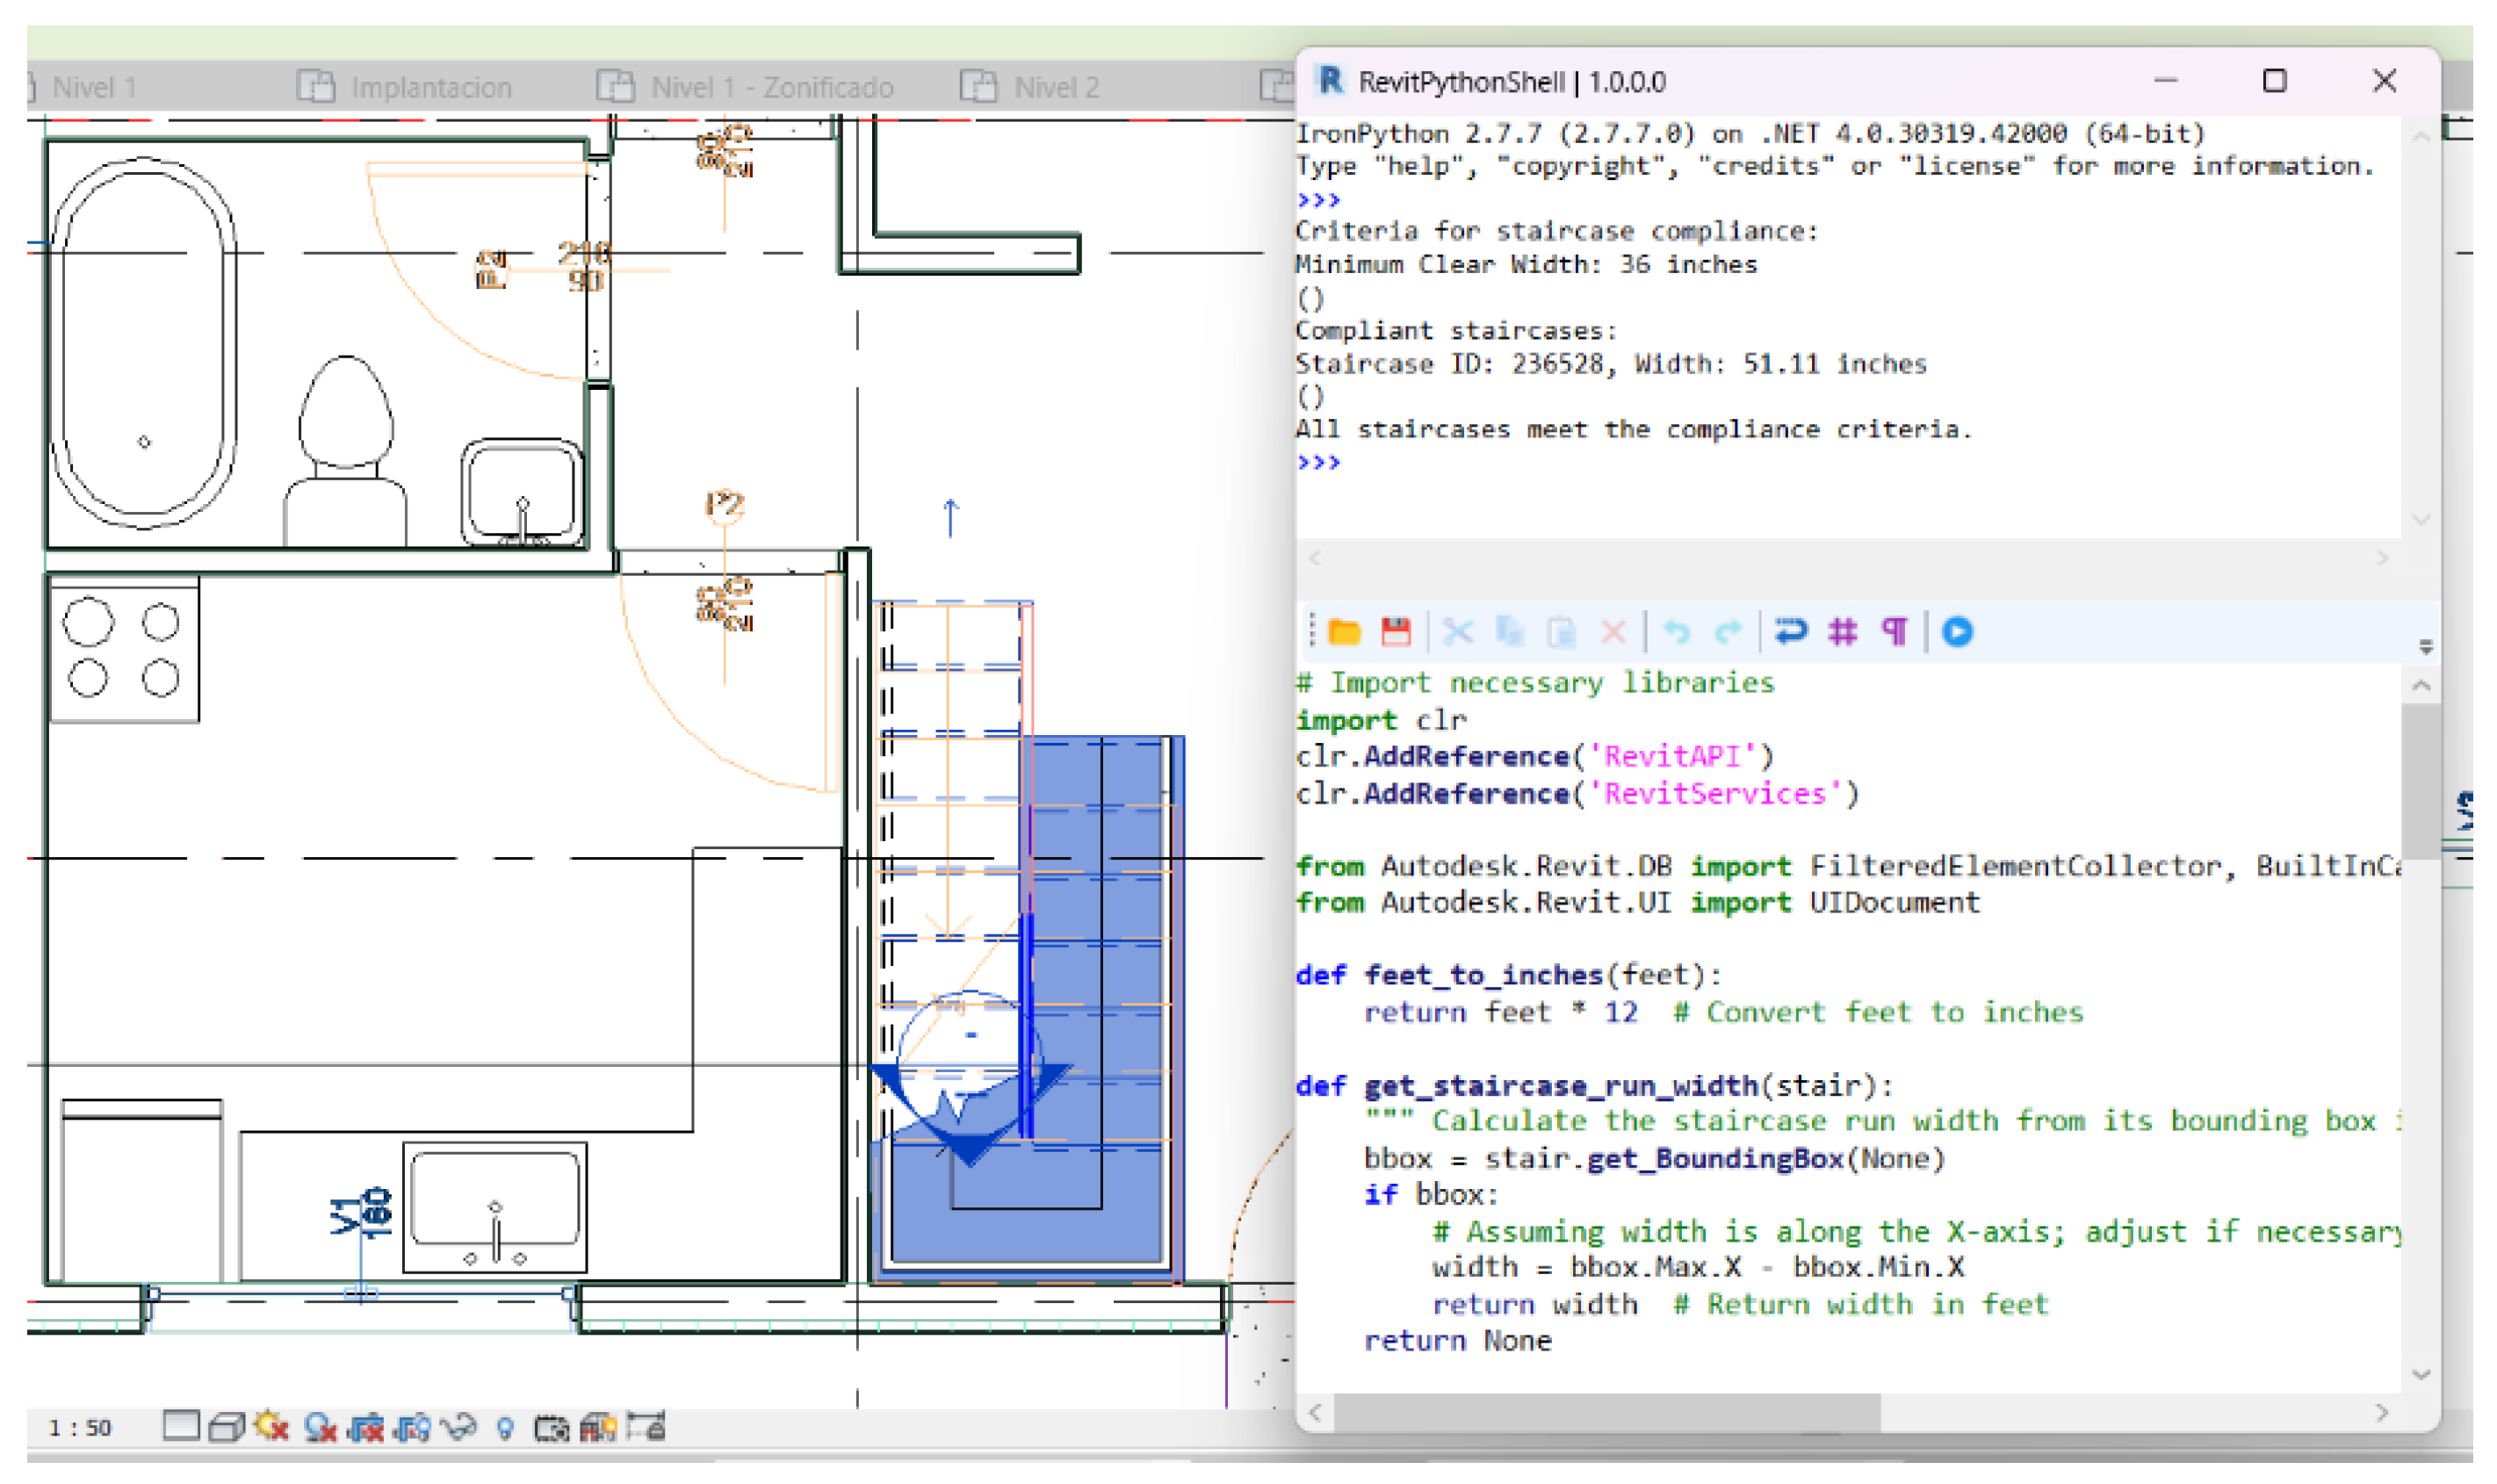Image resolution: width=2497 pixels, height=1484 pixels.
Task: Switch to the Implantacion view tab
Action: [x=430, y=87]
